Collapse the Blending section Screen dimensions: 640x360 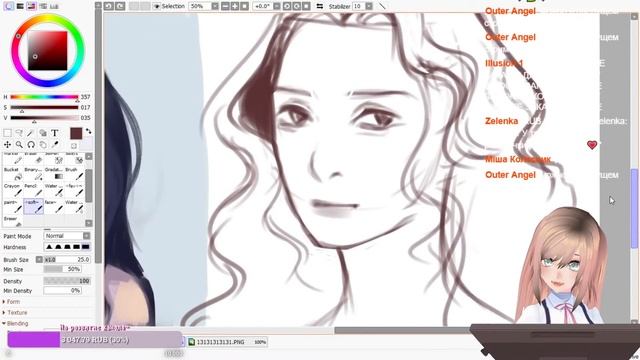16,323
